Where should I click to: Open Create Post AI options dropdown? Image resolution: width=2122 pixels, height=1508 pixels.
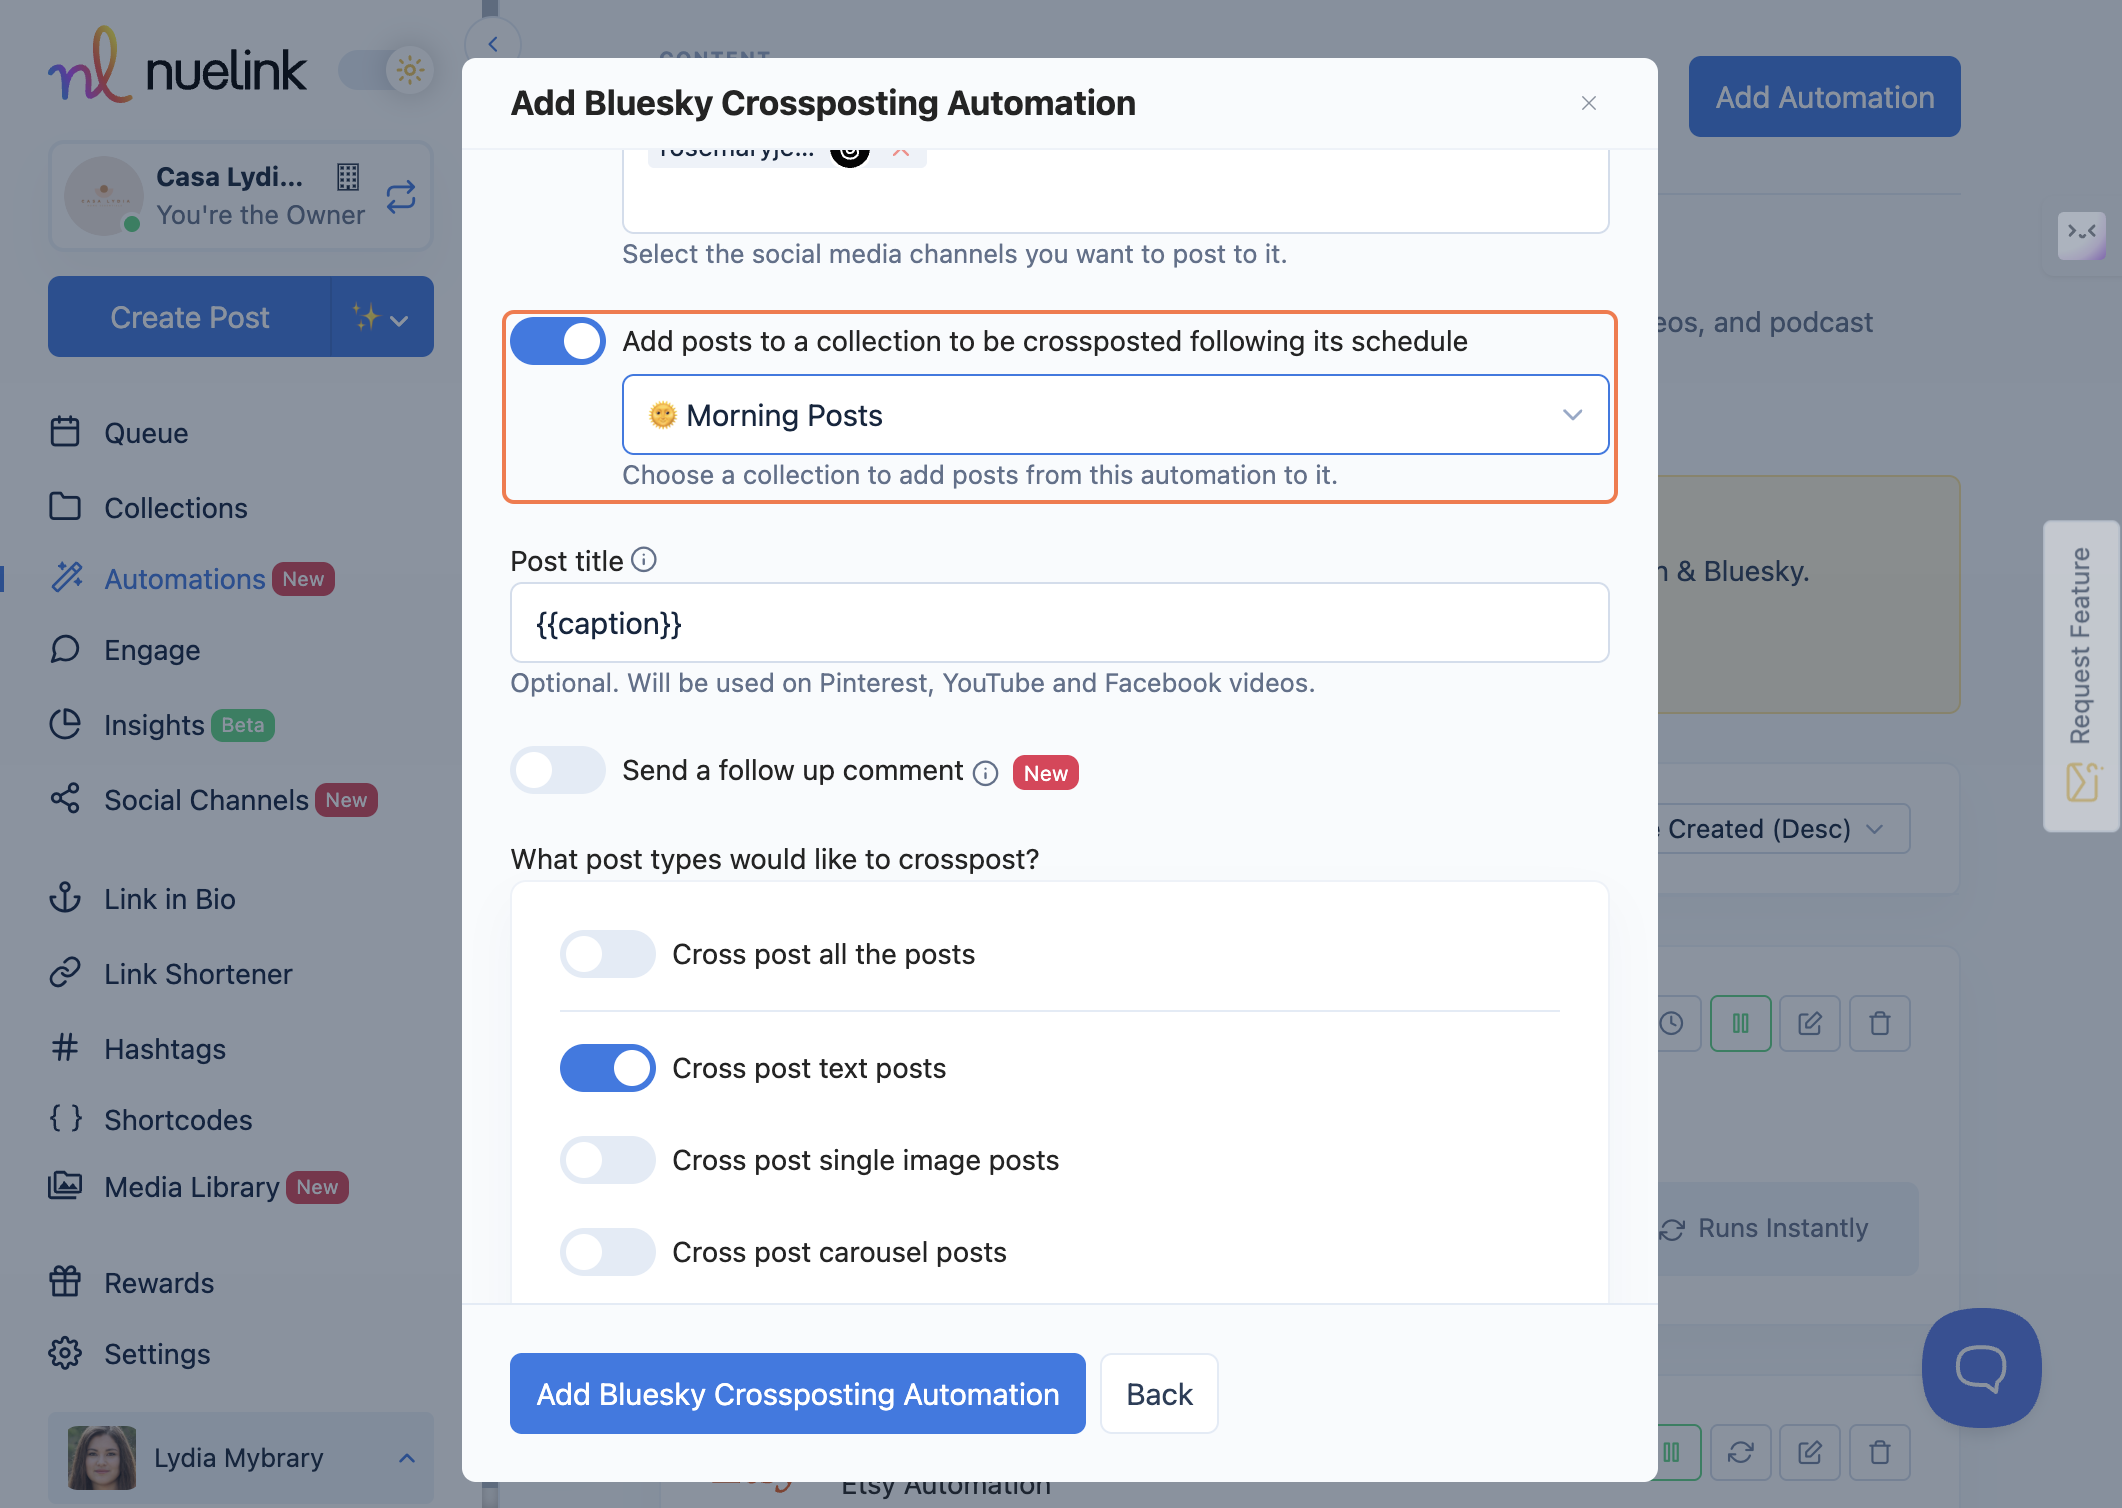tap(382, 317)
